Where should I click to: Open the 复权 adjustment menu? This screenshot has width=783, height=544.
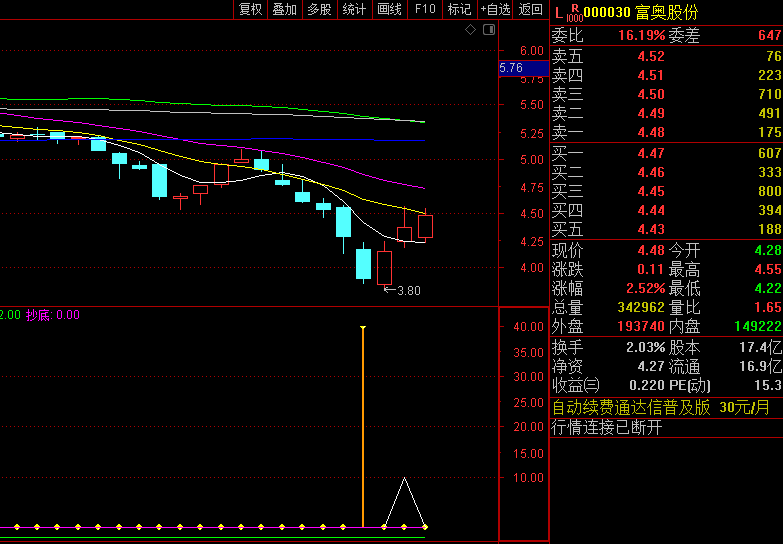(x=251, y=9)
